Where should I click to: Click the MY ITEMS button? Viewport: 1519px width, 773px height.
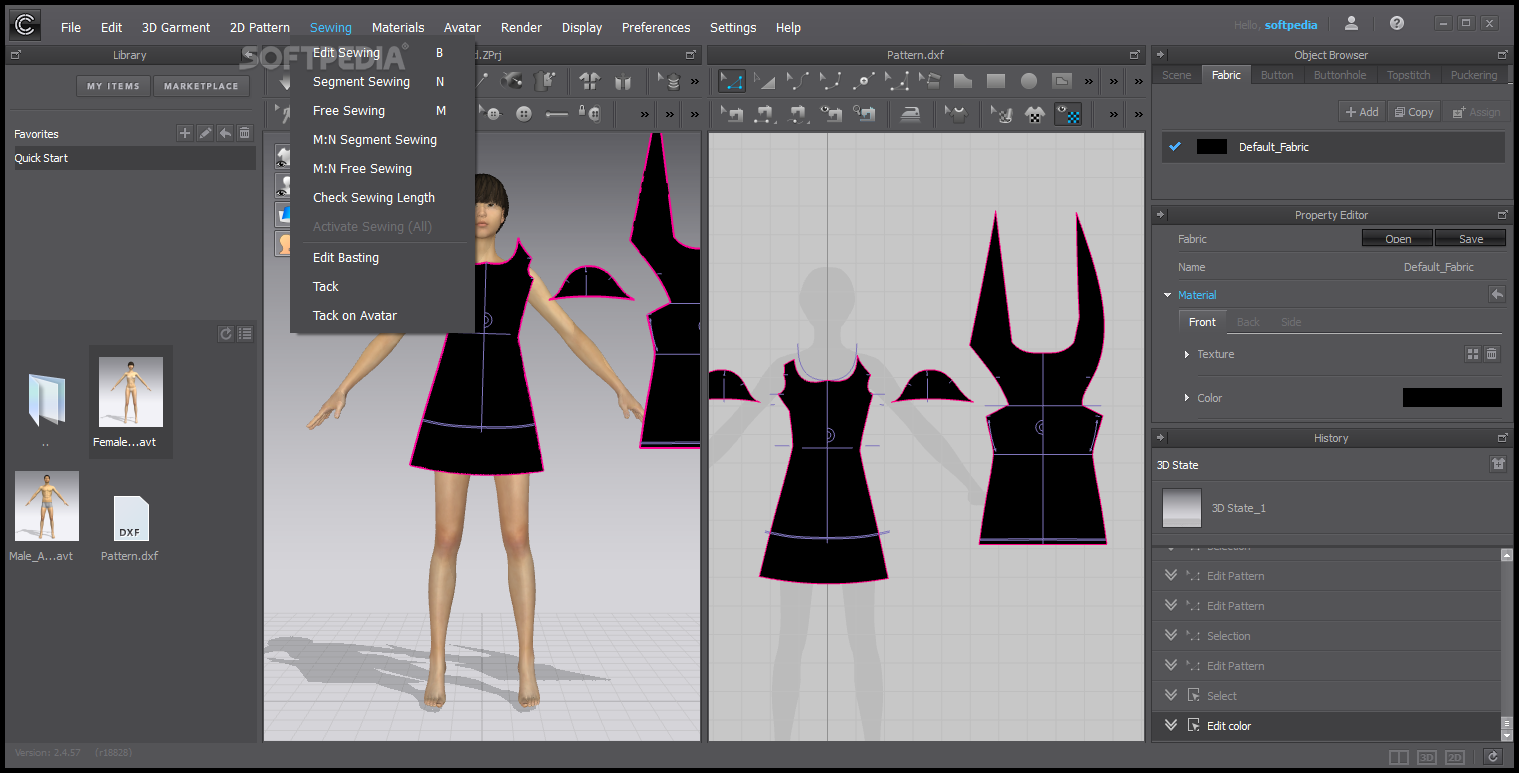pos(113,86)
